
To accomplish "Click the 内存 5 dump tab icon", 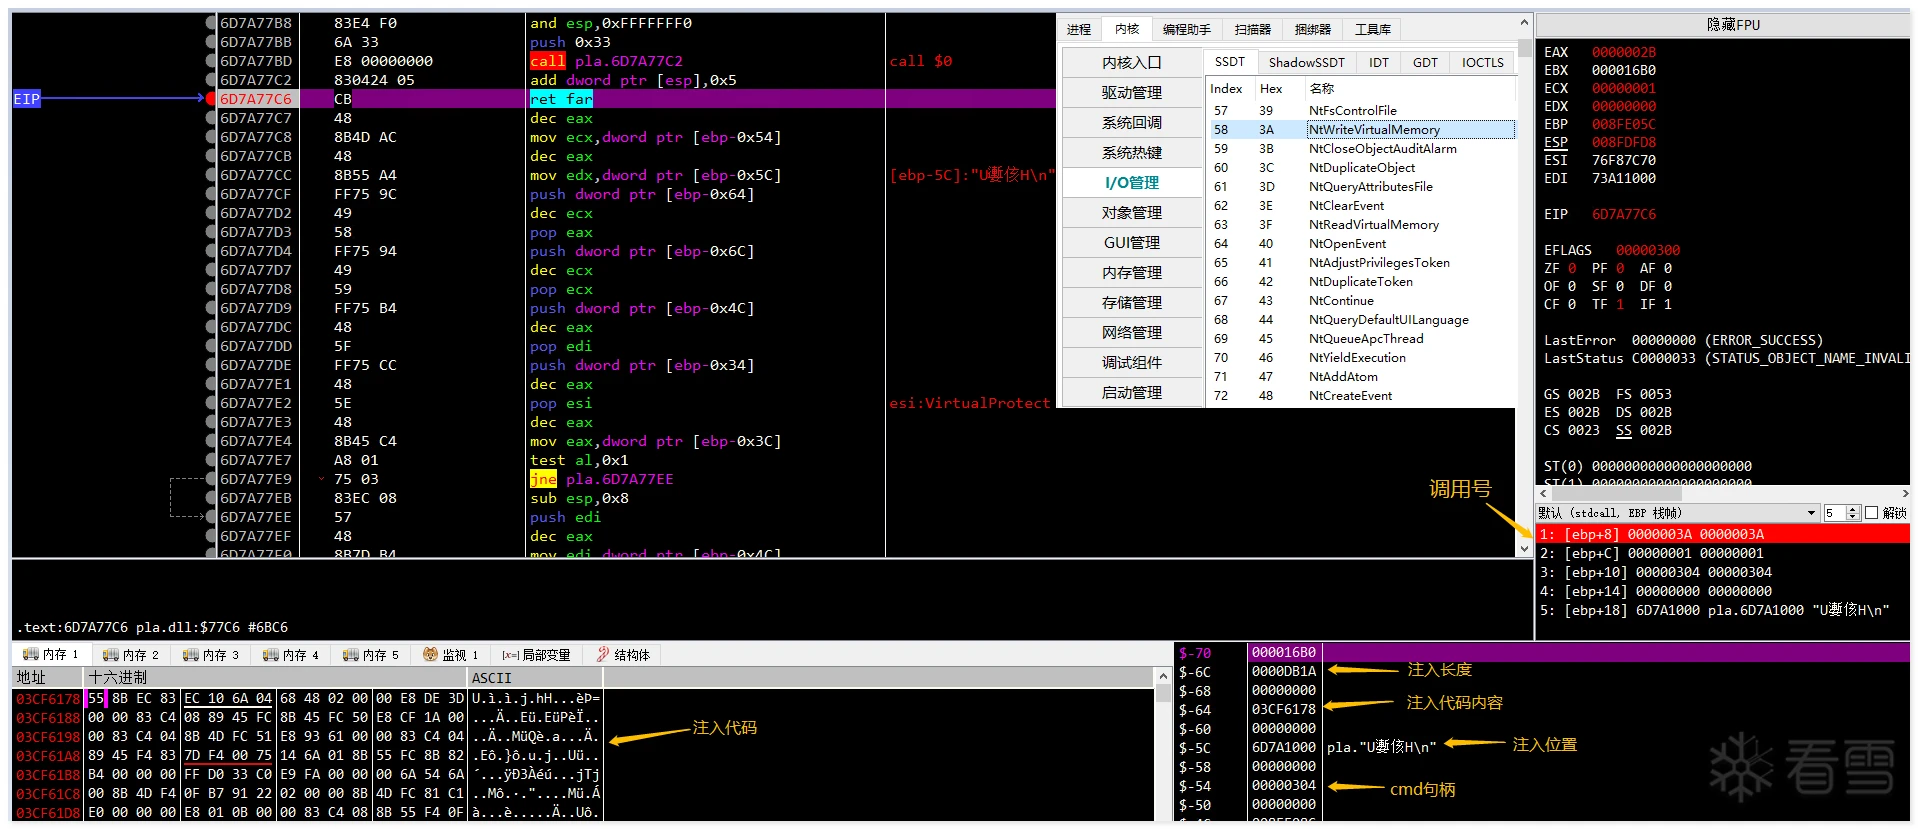I will pyautogui.click(x=350, y=655).
